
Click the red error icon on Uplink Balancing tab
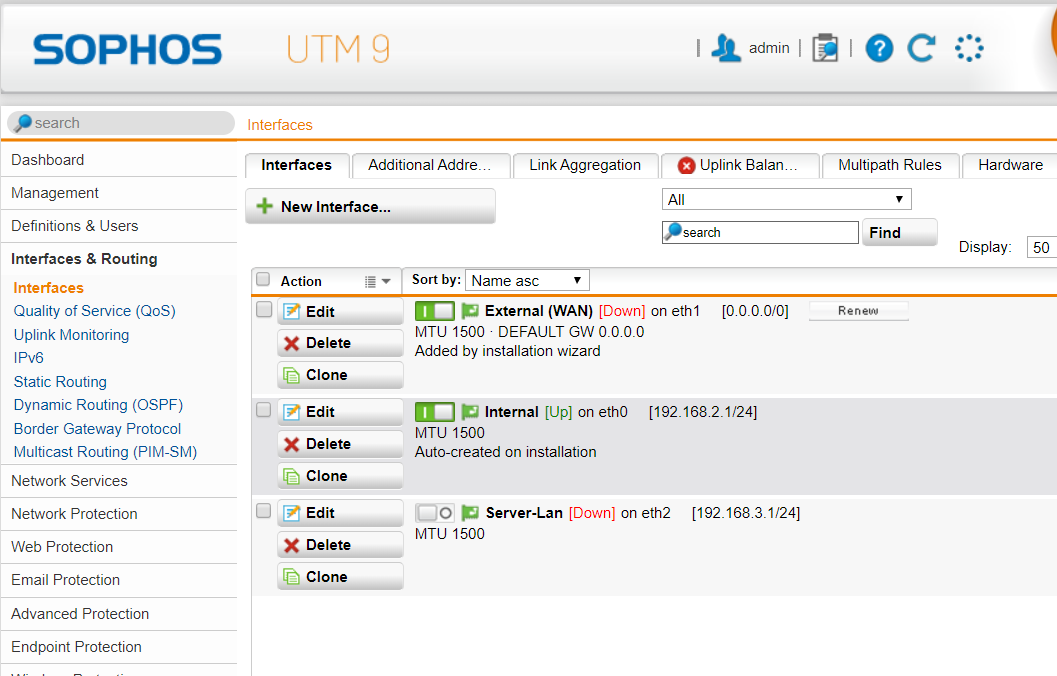pyautogui.click(x=686, y=165)
